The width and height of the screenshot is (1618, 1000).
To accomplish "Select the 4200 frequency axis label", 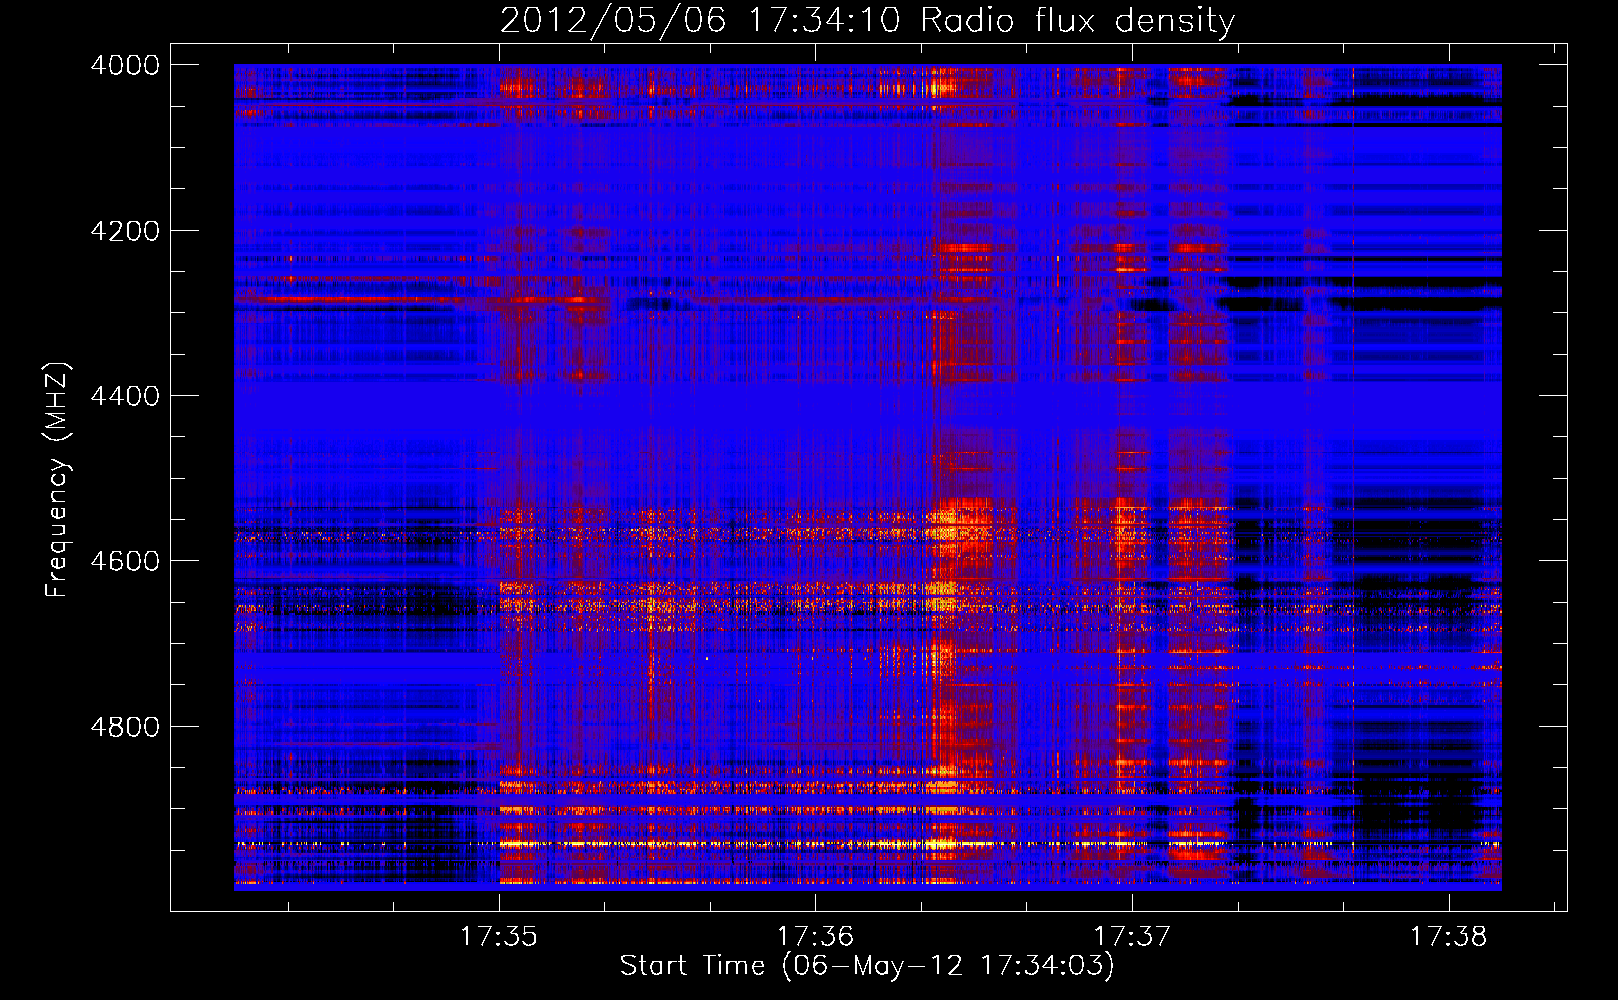I will (x=125, y=231).
